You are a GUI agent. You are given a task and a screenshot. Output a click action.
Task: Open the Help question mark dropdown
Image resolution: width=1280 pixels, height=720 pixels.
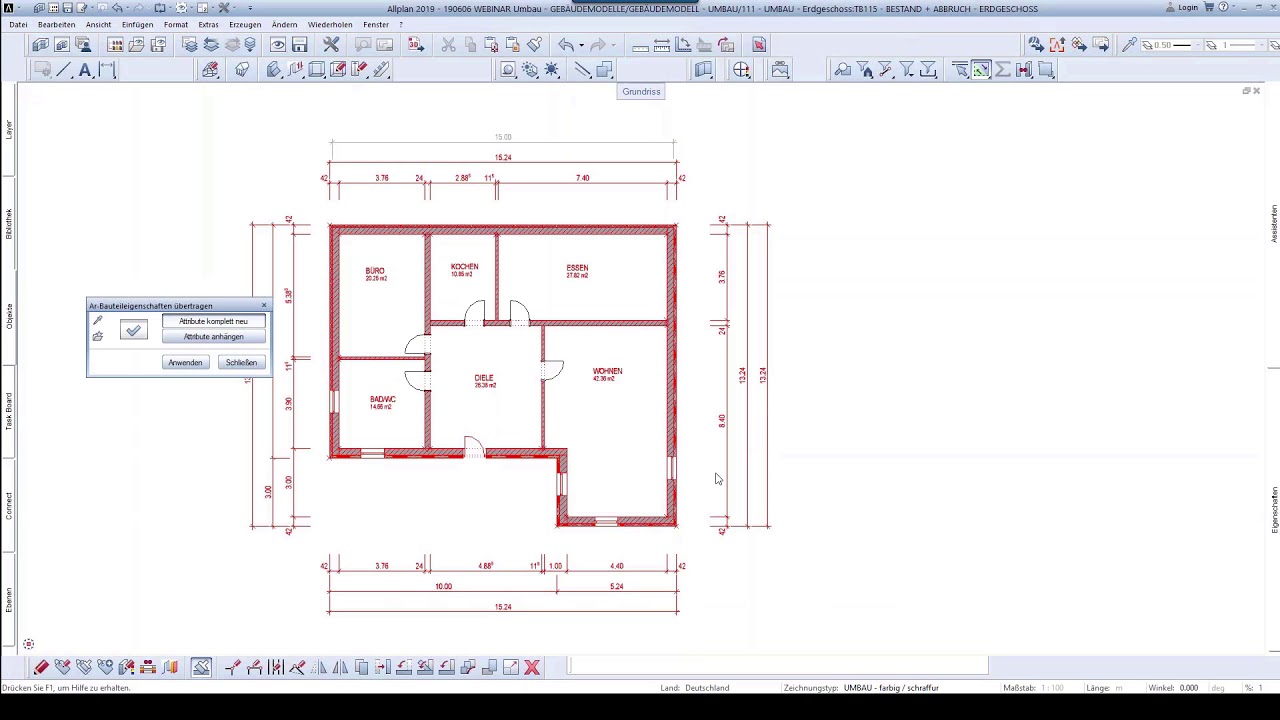pyautogui.click(x=1226, y=7)
